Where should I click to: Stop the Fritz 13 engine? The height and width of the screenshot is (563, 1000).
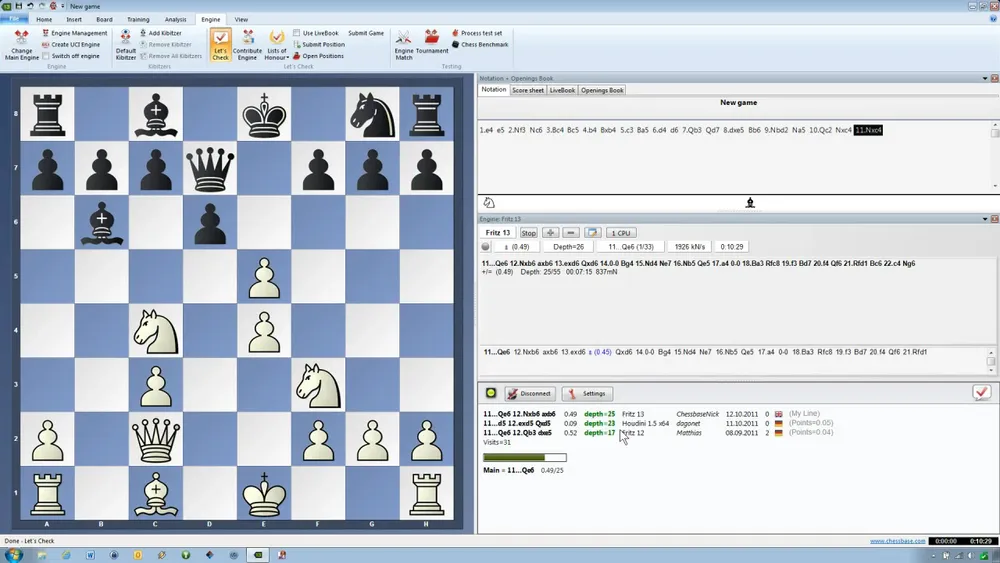click(x=528, y=233)
